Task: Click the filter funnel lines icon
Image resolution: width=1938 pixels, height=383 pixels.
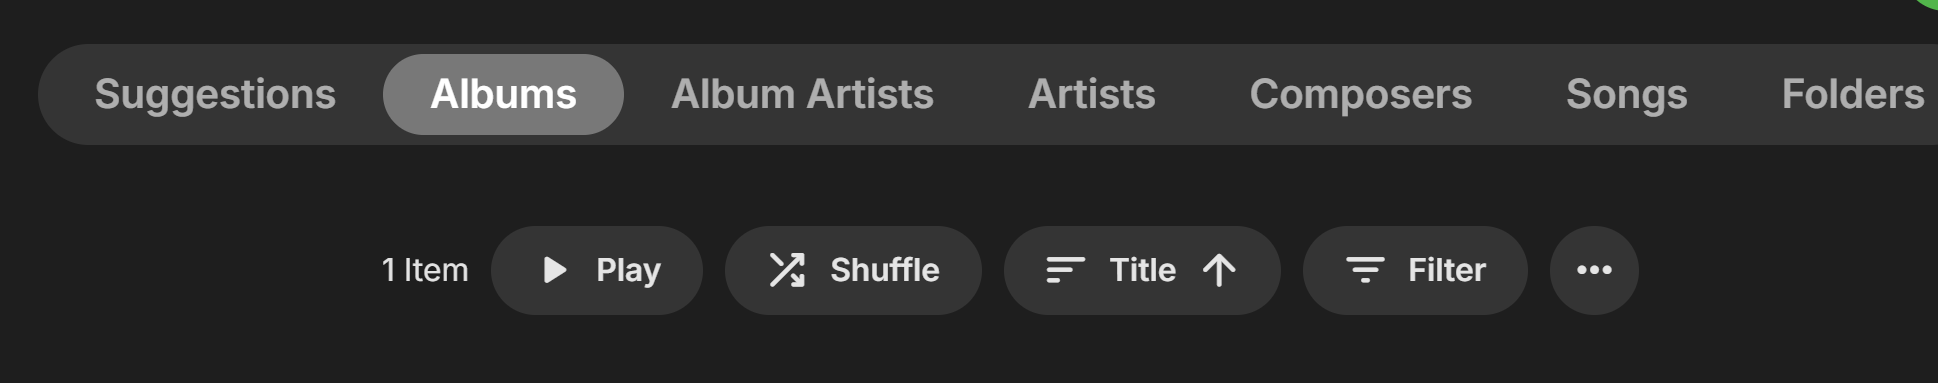Action: (1365, 270)
